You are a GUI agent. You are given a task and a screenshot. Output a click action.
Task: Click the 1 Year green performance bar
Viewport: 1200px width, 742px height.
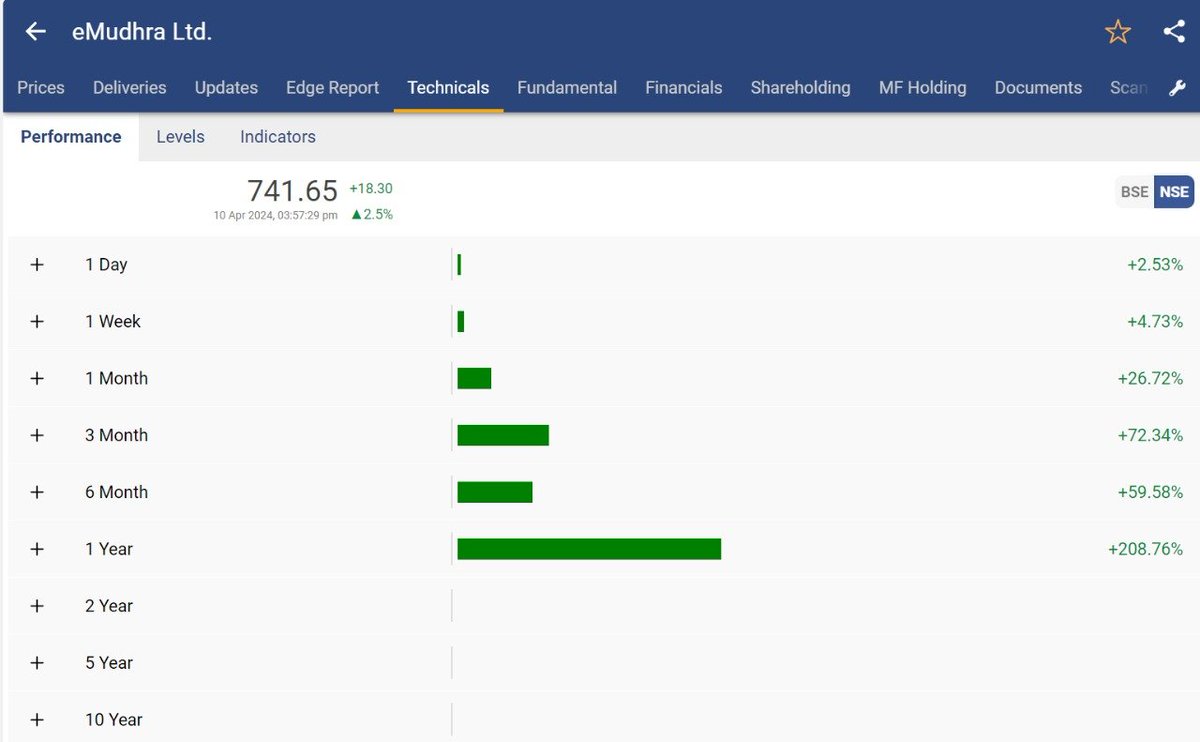pyautogui.click(x=589, y=549)
